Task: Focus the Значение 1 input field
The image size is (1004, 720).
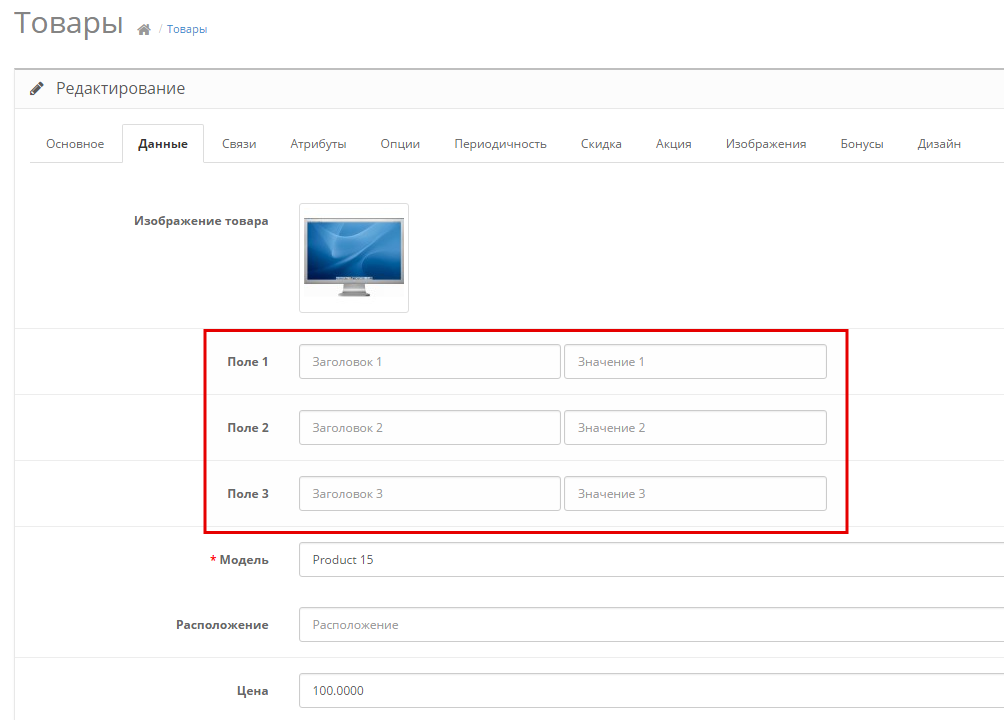Action: 695,362
